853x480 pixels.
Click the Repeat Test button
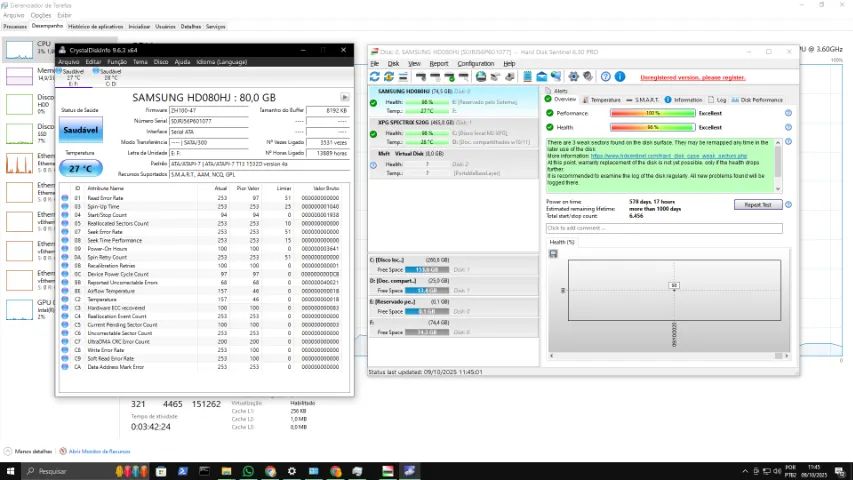(x=758, y=205)
